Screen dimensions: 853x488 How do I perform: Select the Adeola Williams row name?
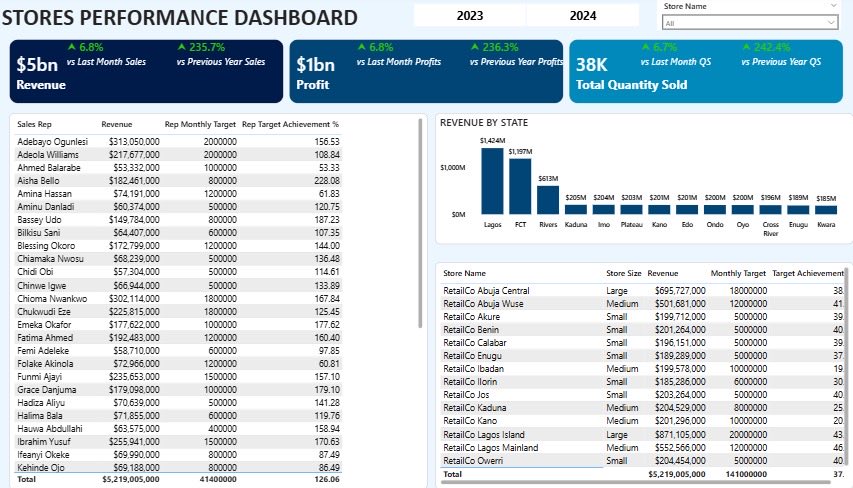48,155
